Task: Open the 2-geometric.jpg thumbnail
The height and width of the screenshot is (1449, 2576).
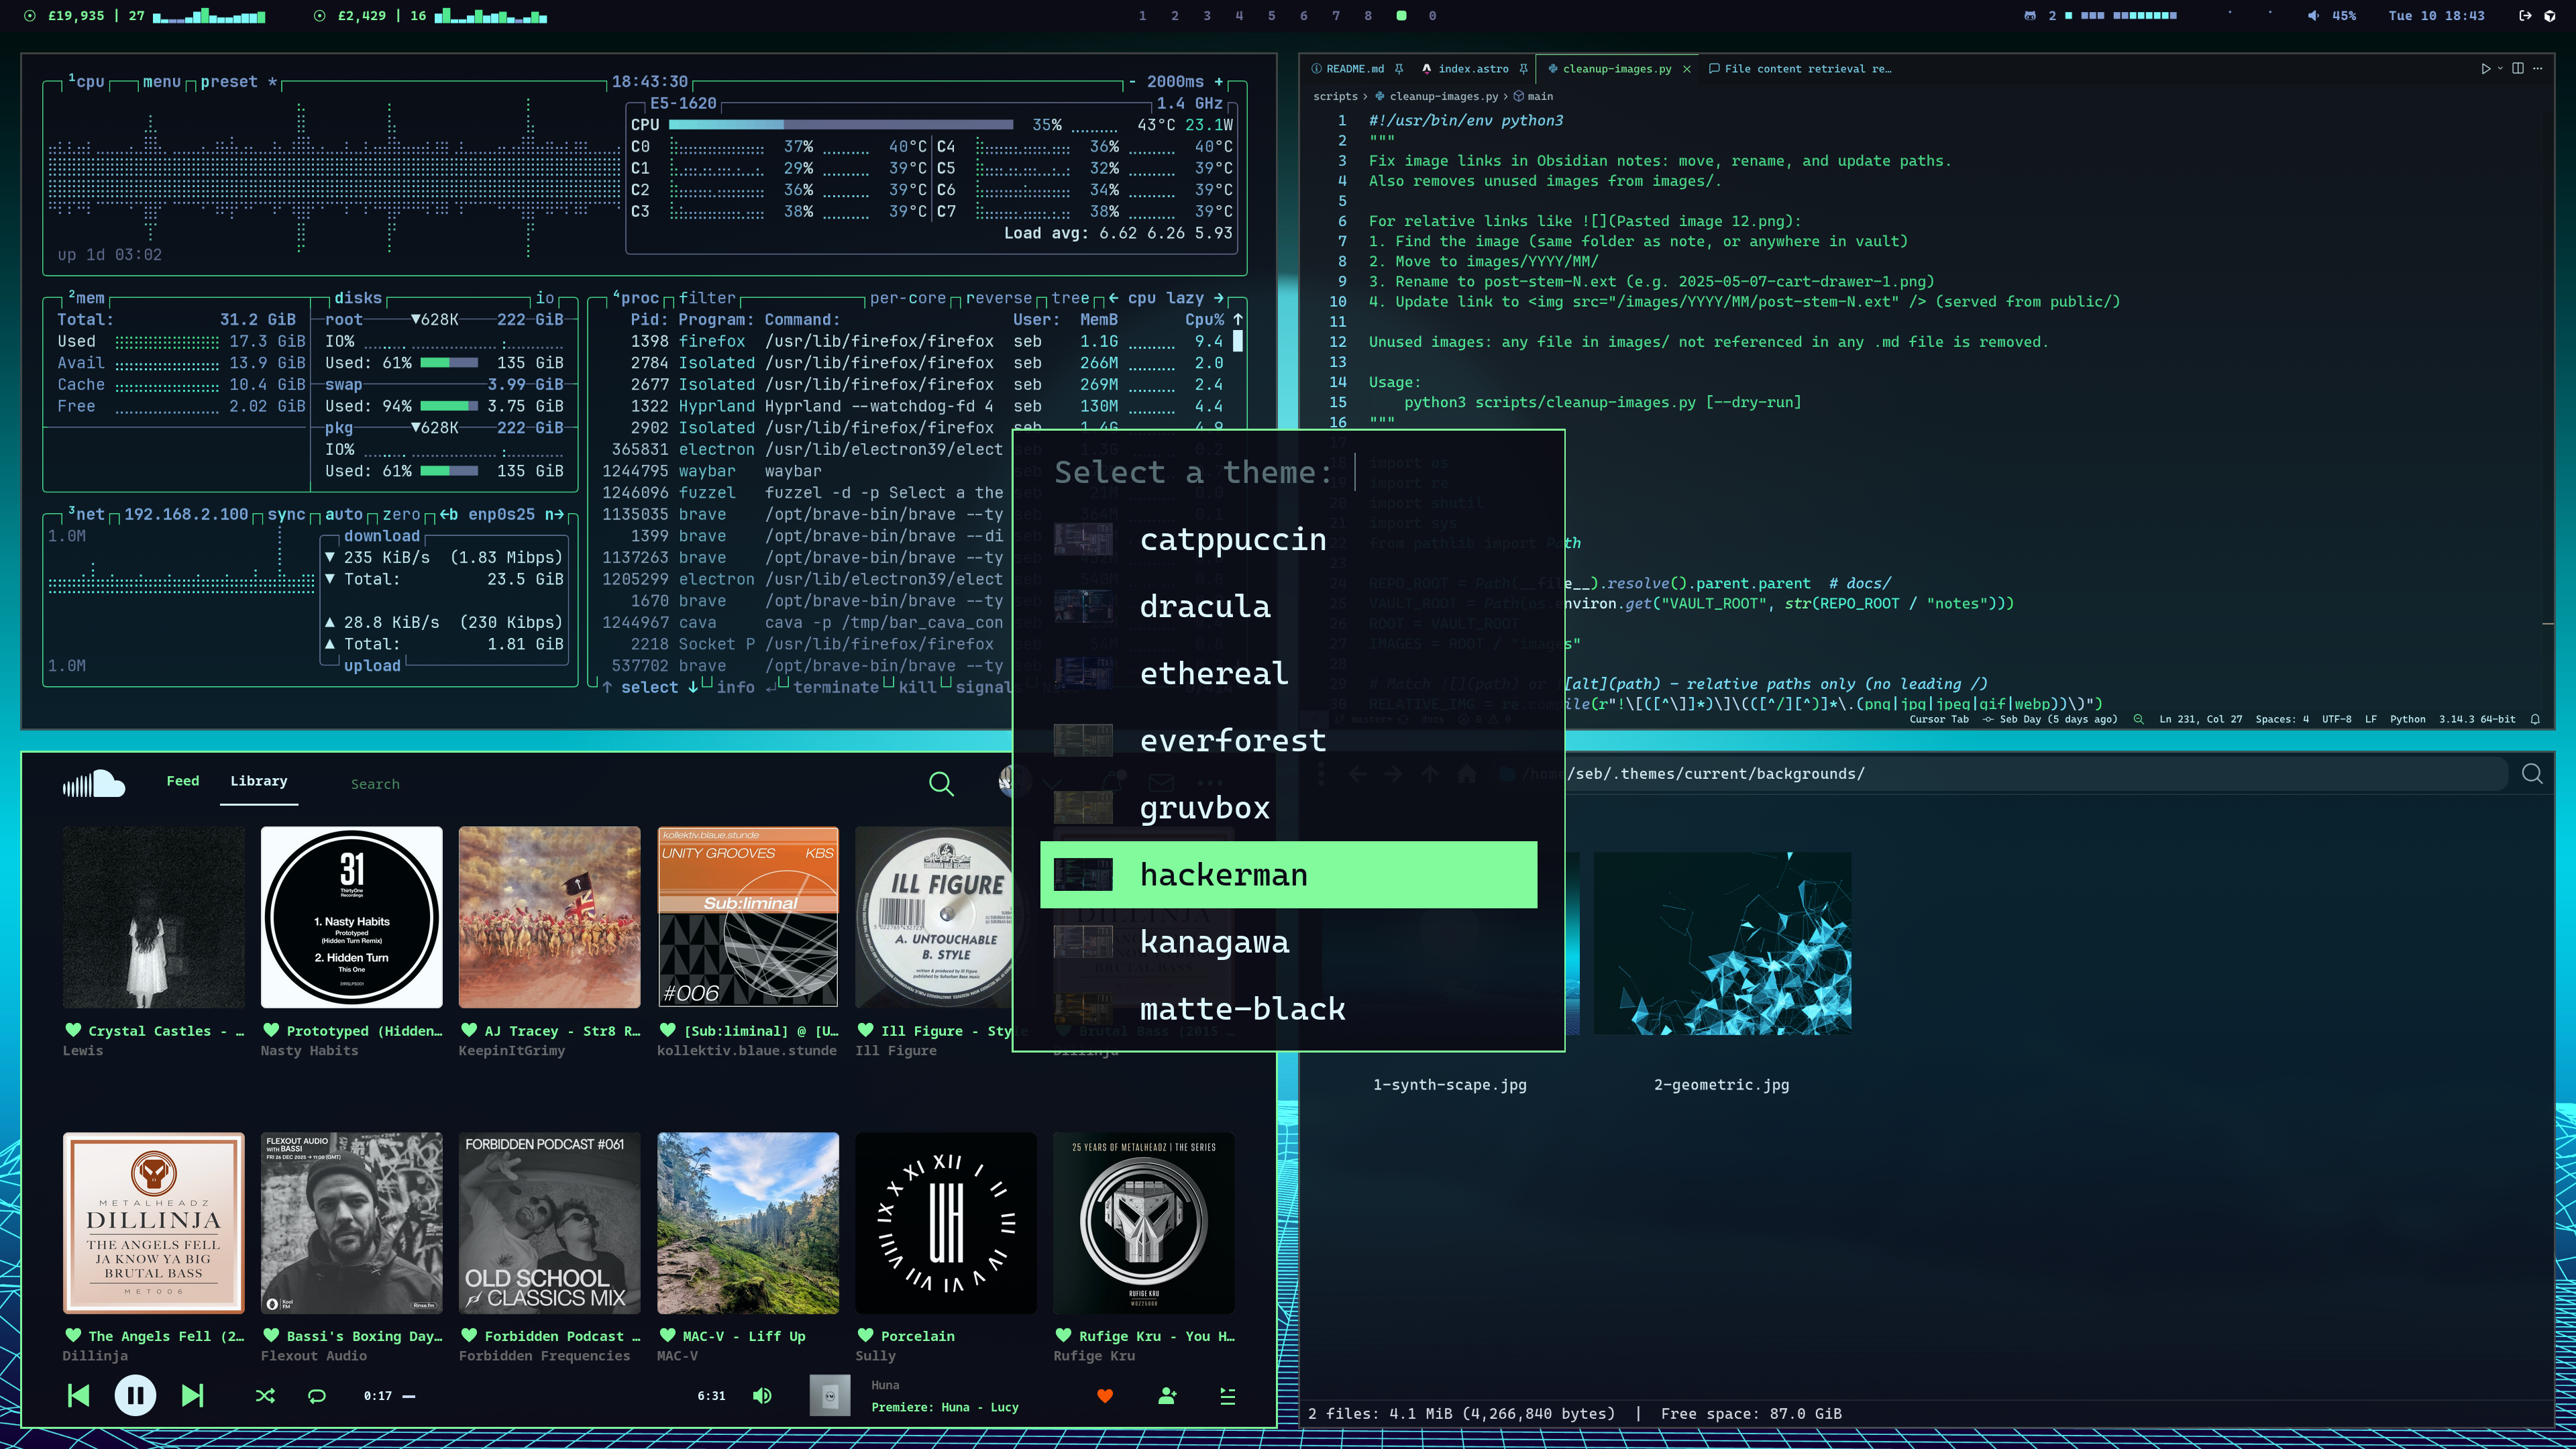Action: 1722,943
